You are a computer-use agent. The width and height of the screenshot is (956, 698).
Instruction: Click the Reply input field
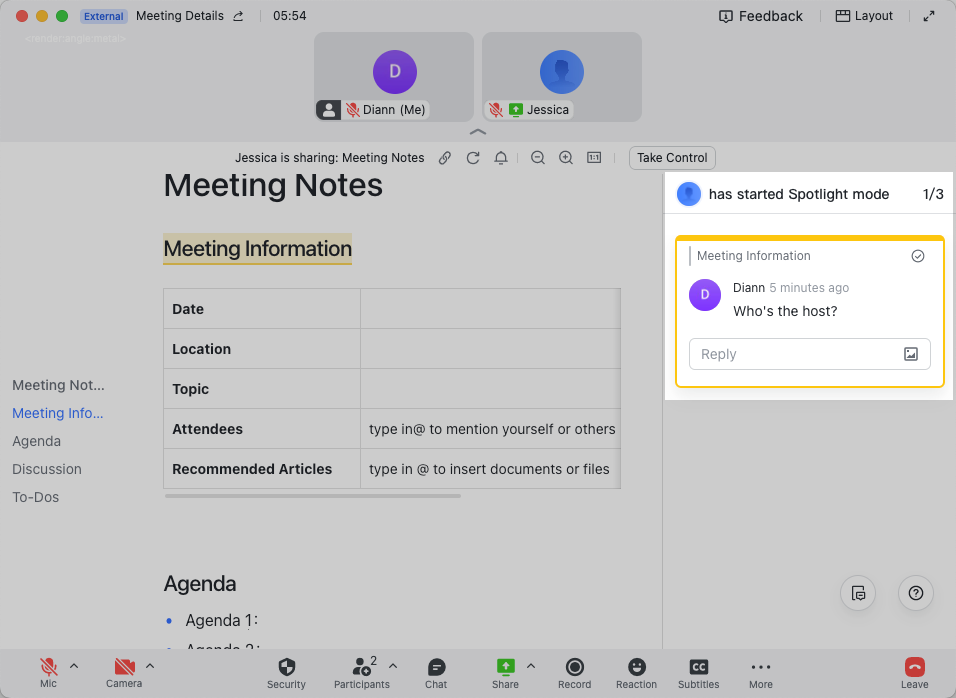pos(790,354)
